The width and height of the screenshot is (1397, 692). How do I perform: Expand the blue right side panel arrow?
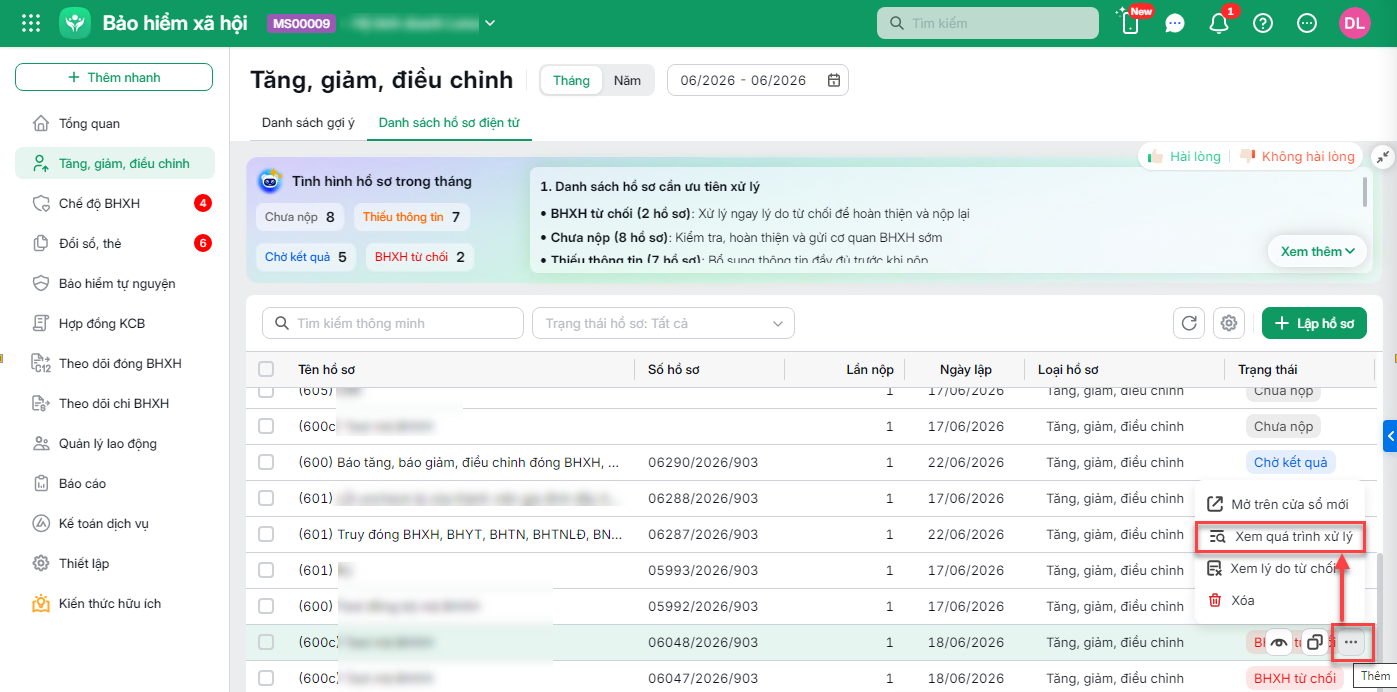pyautogui.click(x=1390, y=436)
